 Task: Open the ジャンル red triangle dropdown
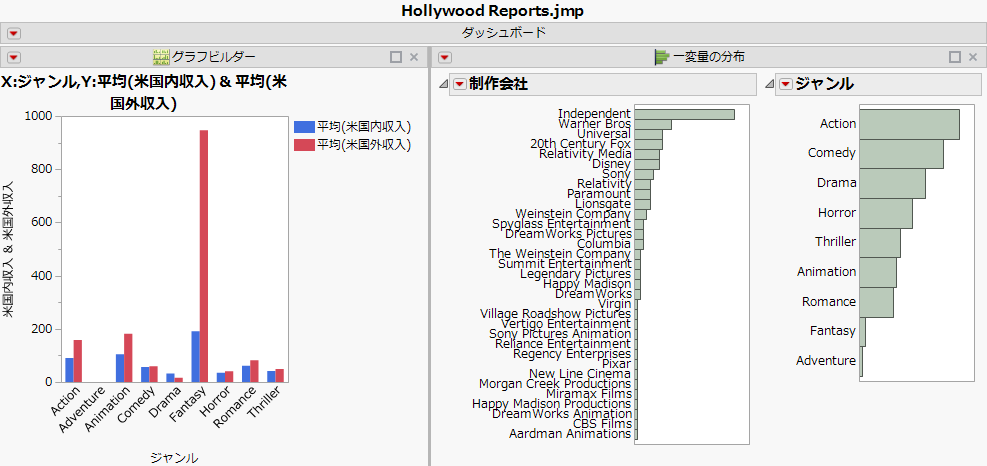[785, 84]
